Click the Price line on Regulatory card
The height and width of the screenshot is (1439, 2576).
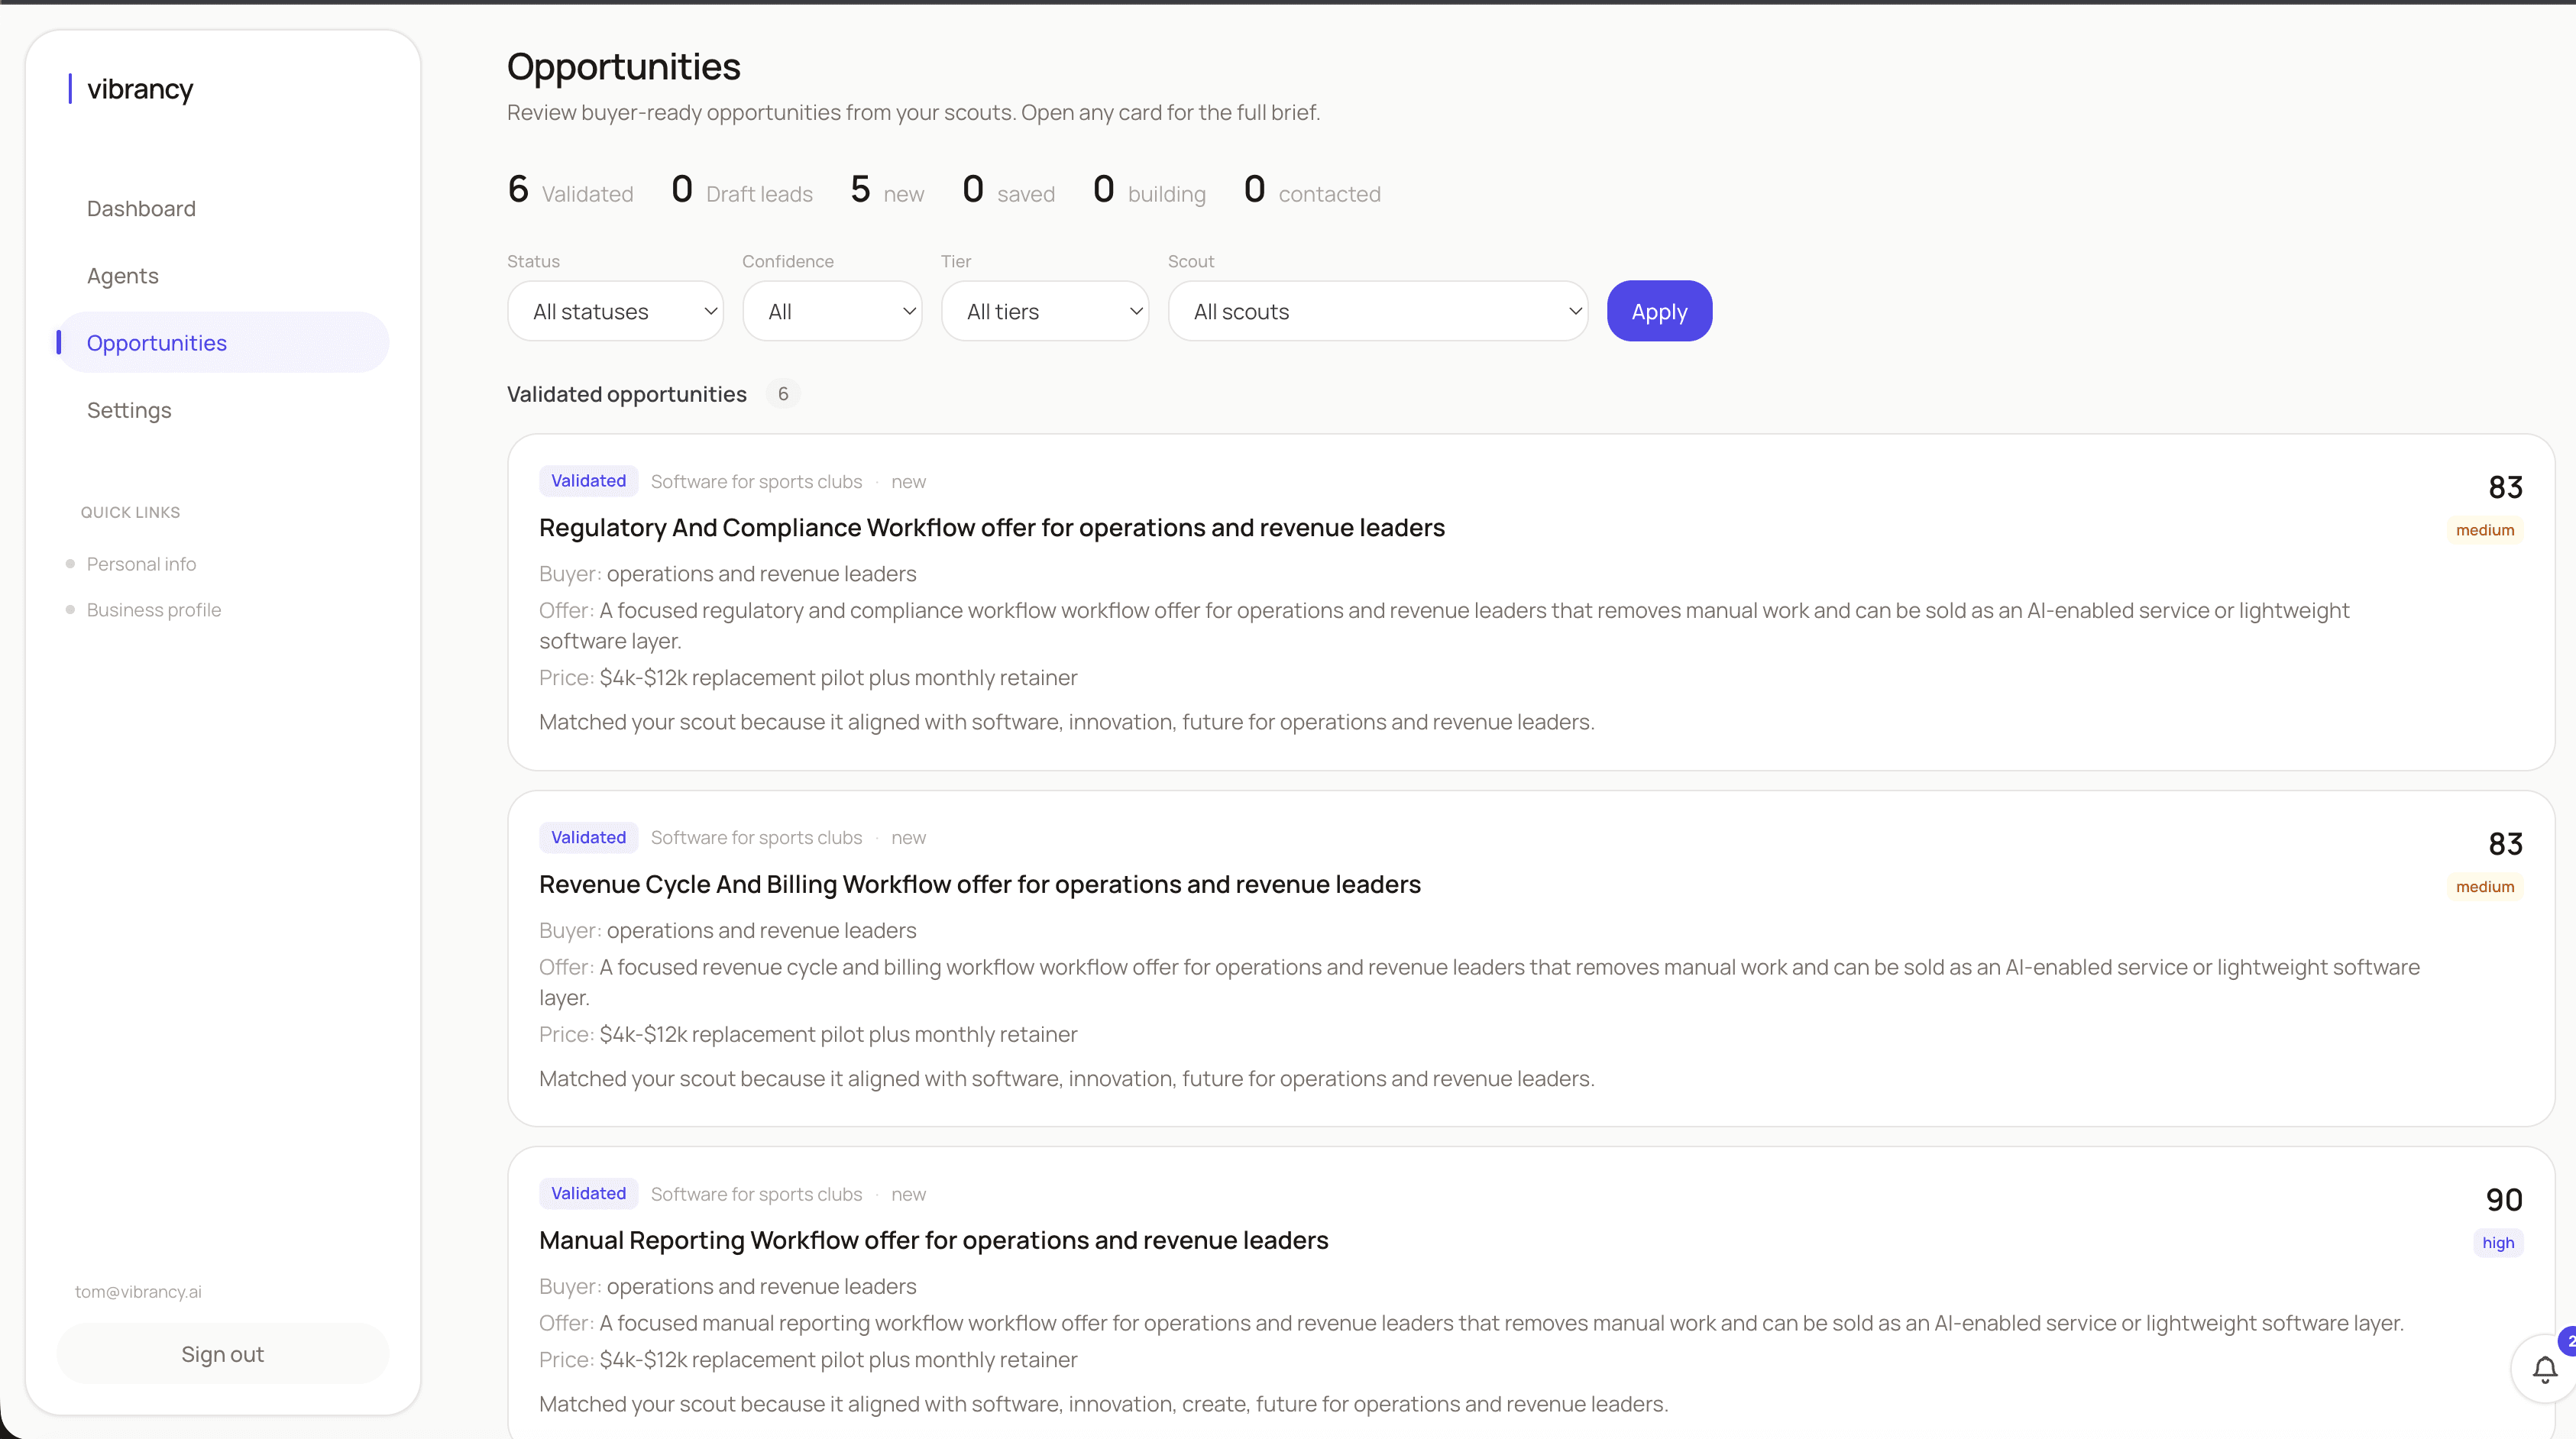tap(808, 678)
